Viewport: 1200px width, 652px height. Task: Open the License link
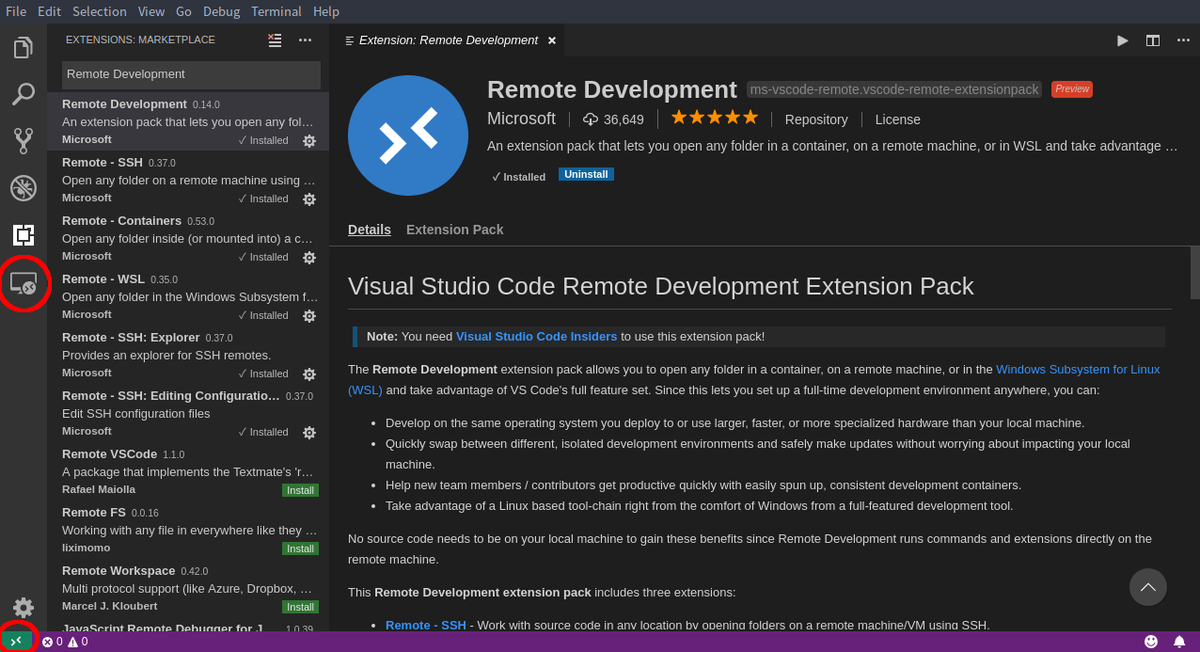point(898,119)
